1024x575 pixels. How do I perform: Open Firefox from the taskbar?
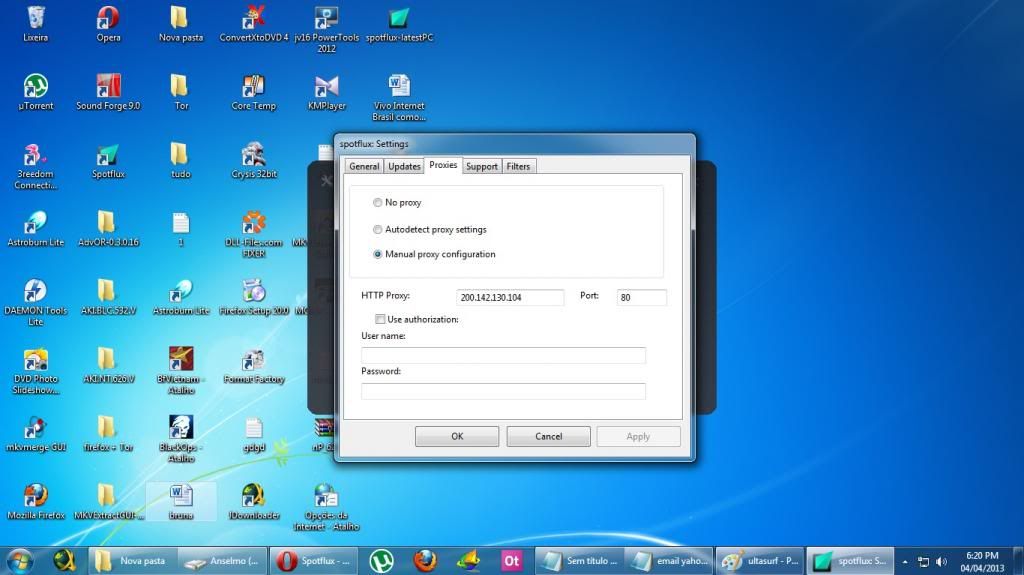click(x=425, y=561)
